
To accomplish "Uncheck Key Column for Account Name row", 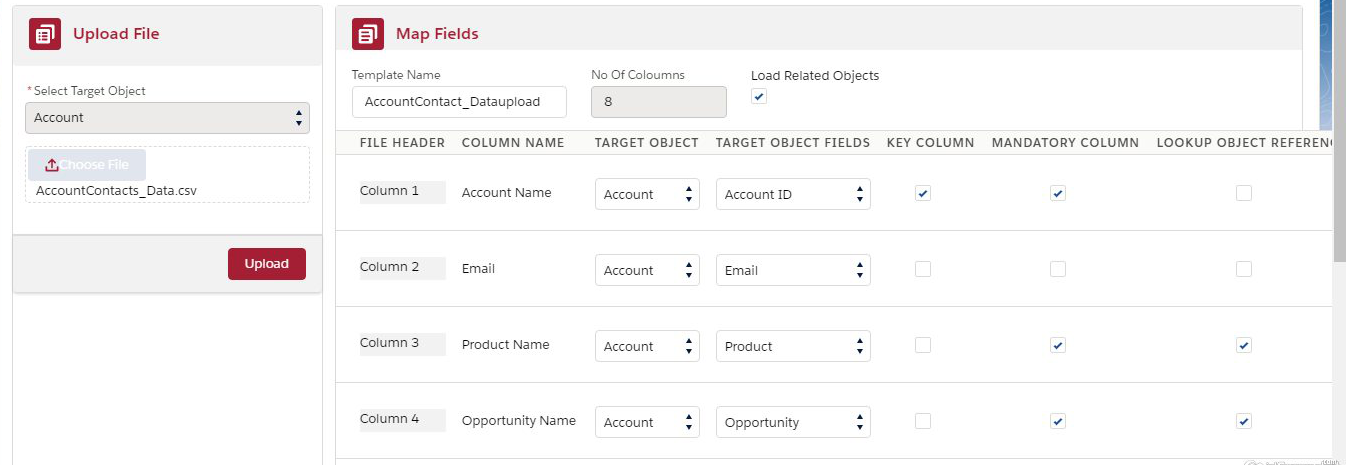I will tap(923, 194).
